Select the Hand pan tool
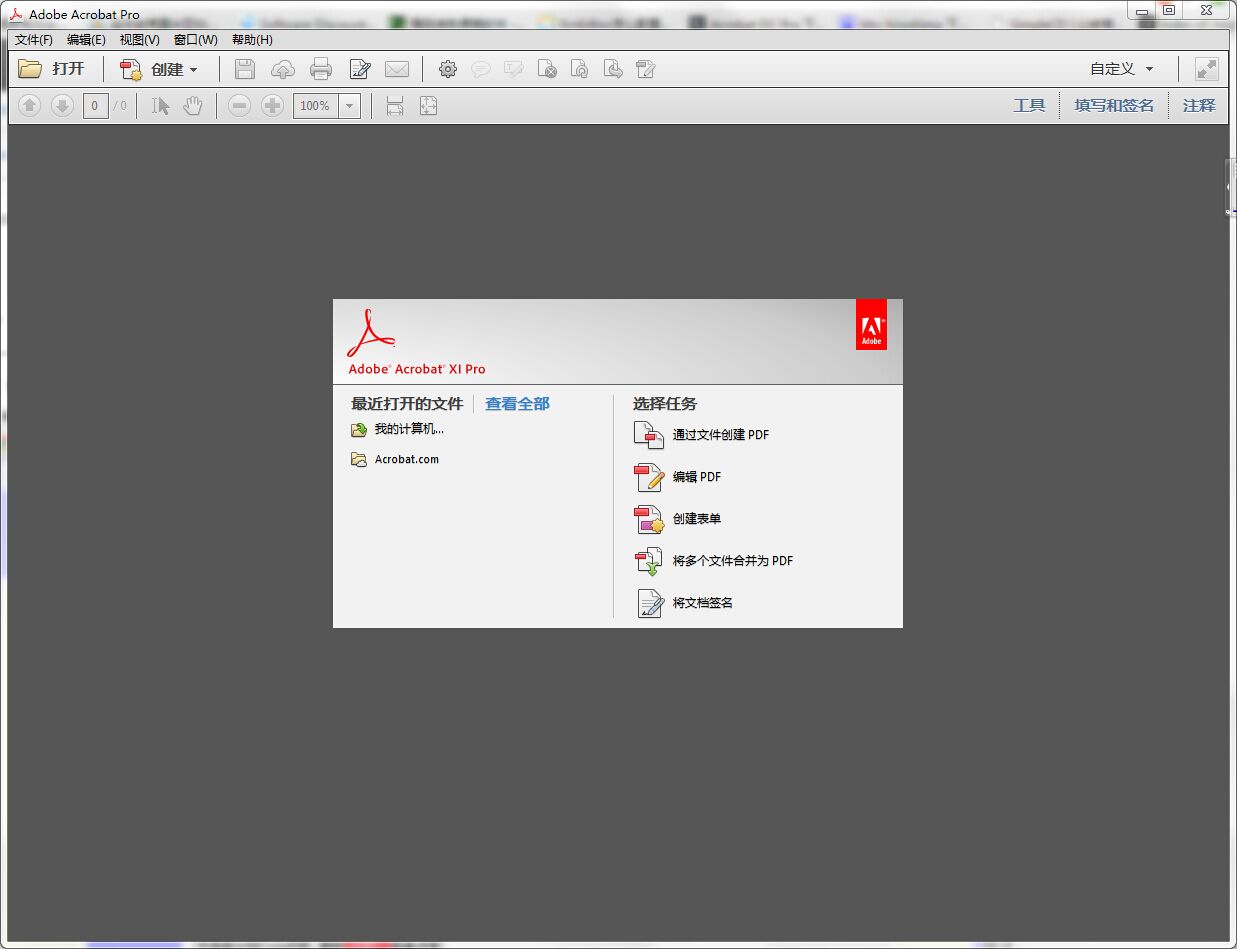The height and width of the screenshot is (949, 1237). [192, 106]
